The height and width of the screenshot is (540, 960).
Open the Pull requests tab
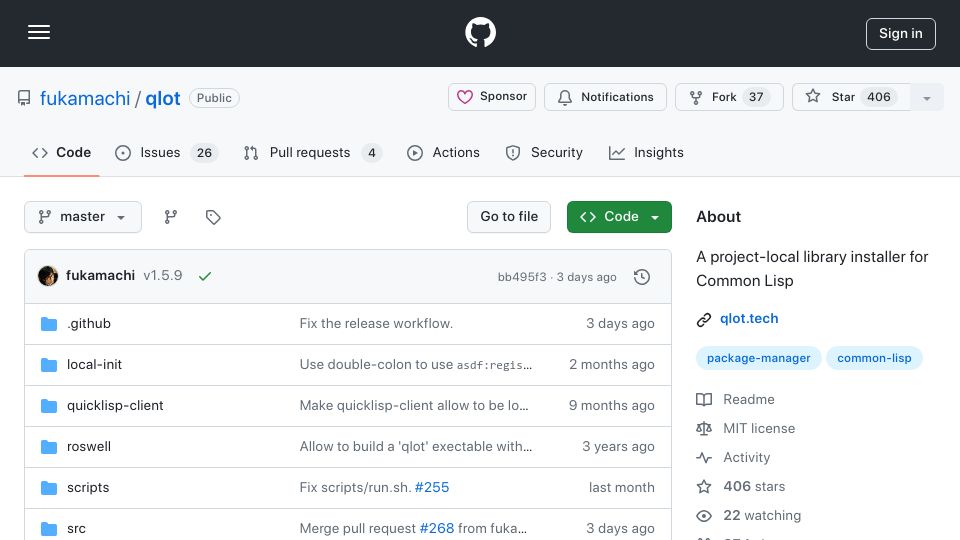(312, 152)
